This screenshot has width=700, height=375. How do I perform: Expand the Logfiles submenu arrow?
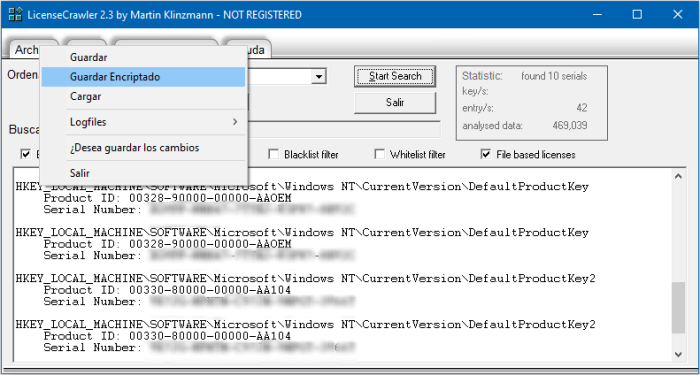tap(235, 122)
